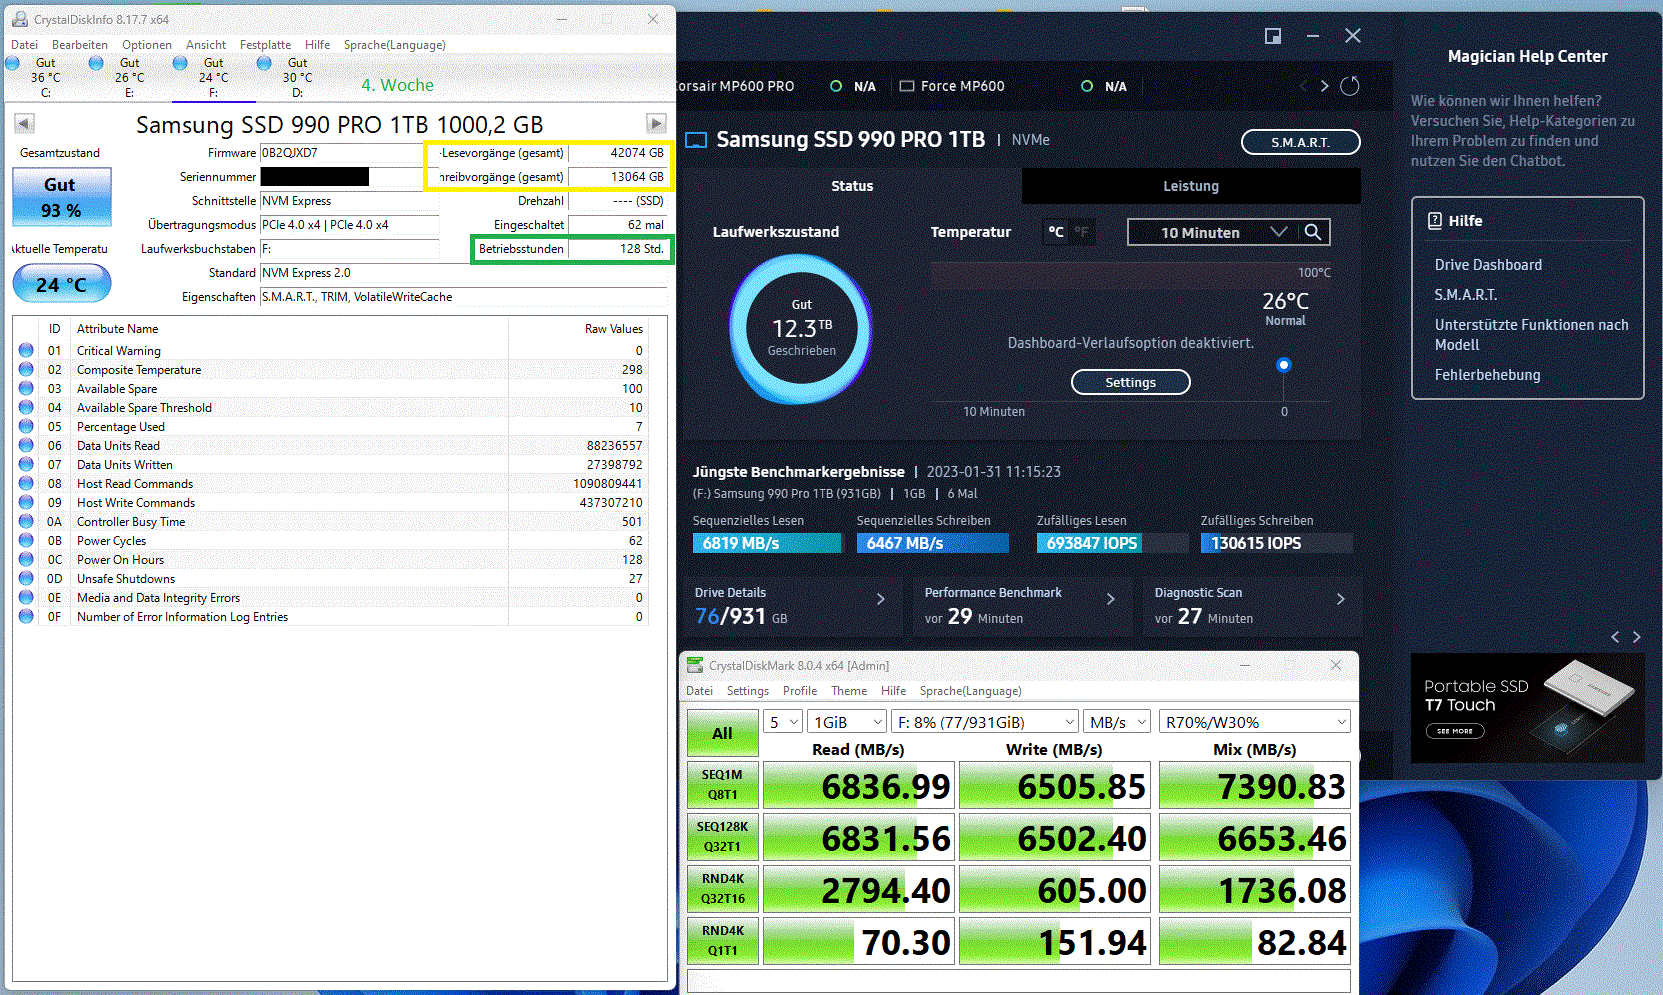Open the S.M.A.R.T. help link

[1465, 295]
